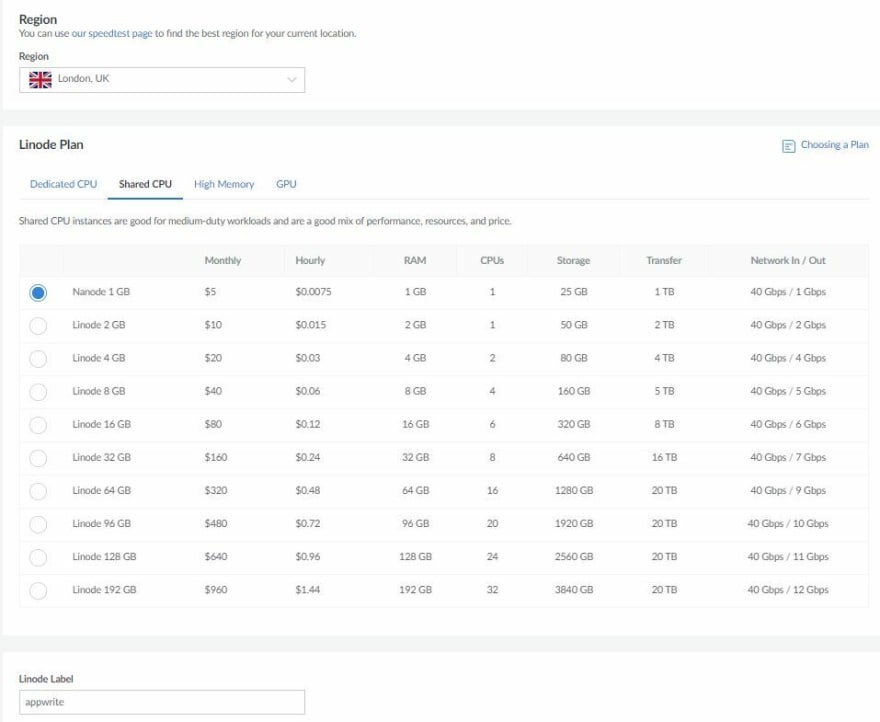Select the Linode 32 GB plan radio
880x722 pixels.
[38, 458]
